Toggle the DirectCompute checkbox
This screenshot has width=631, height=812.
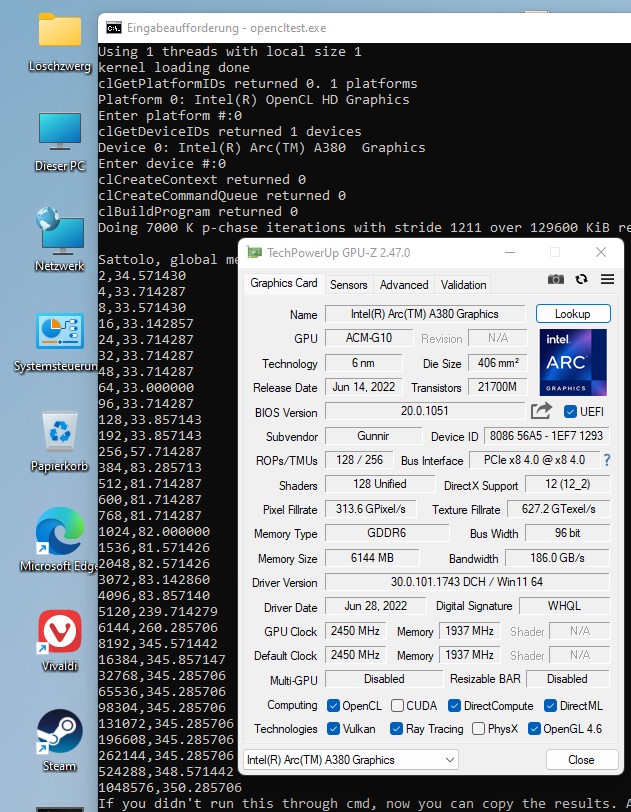pyautogui.click(x=454, y=706)
